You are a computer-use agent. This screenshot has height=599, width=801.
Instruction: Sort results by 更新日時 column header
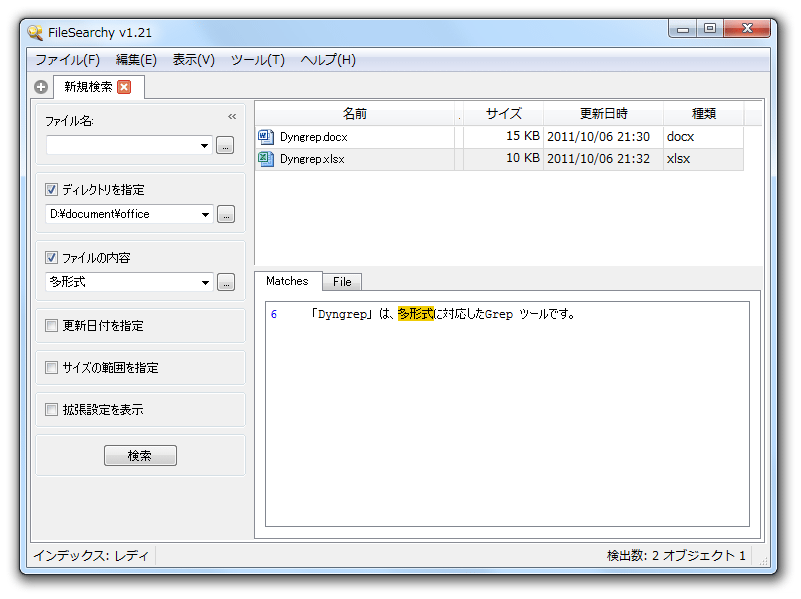[603, 113]
